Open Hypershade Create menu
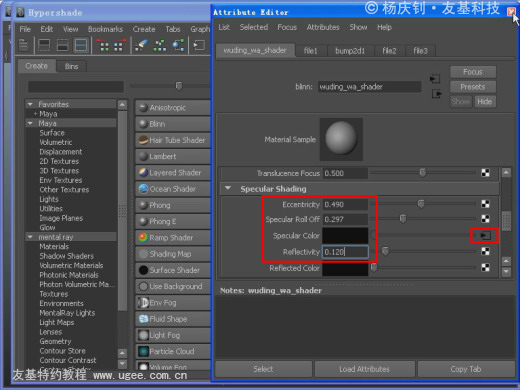Screen dimensions: 520x390 pos(144,29)
